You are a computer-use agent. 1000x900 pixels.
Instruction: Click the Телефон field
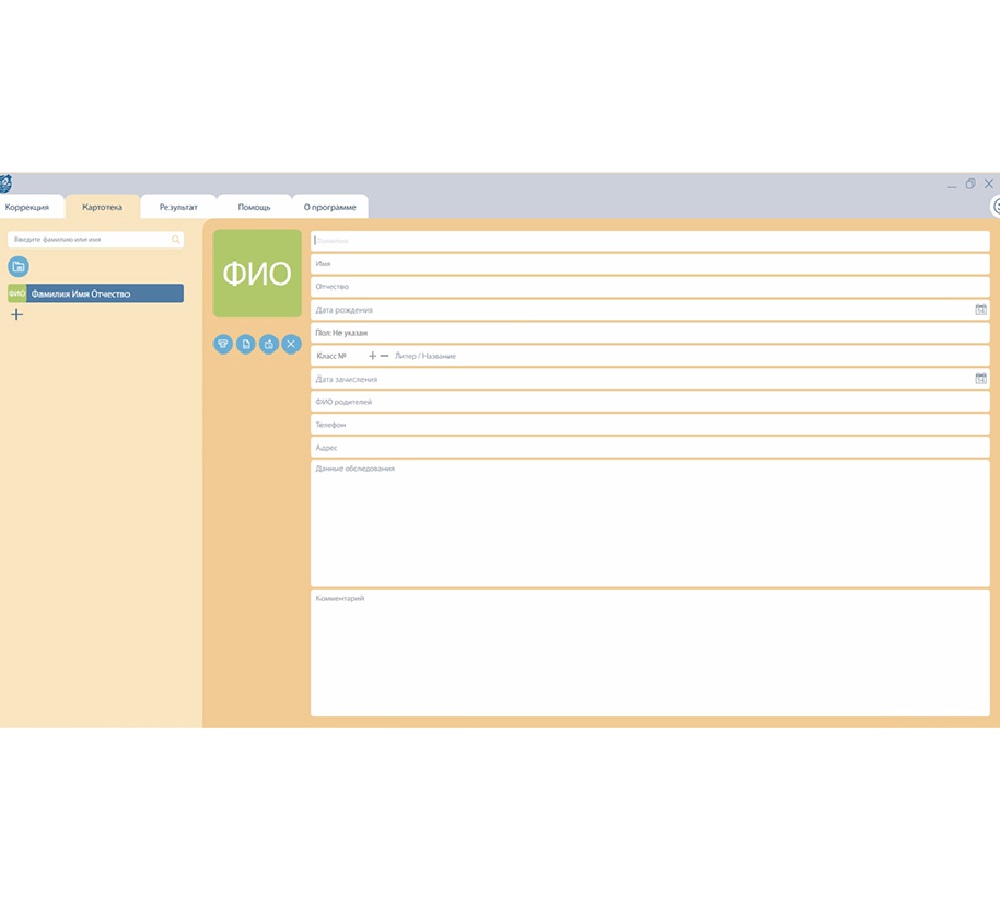click(650, 425)
